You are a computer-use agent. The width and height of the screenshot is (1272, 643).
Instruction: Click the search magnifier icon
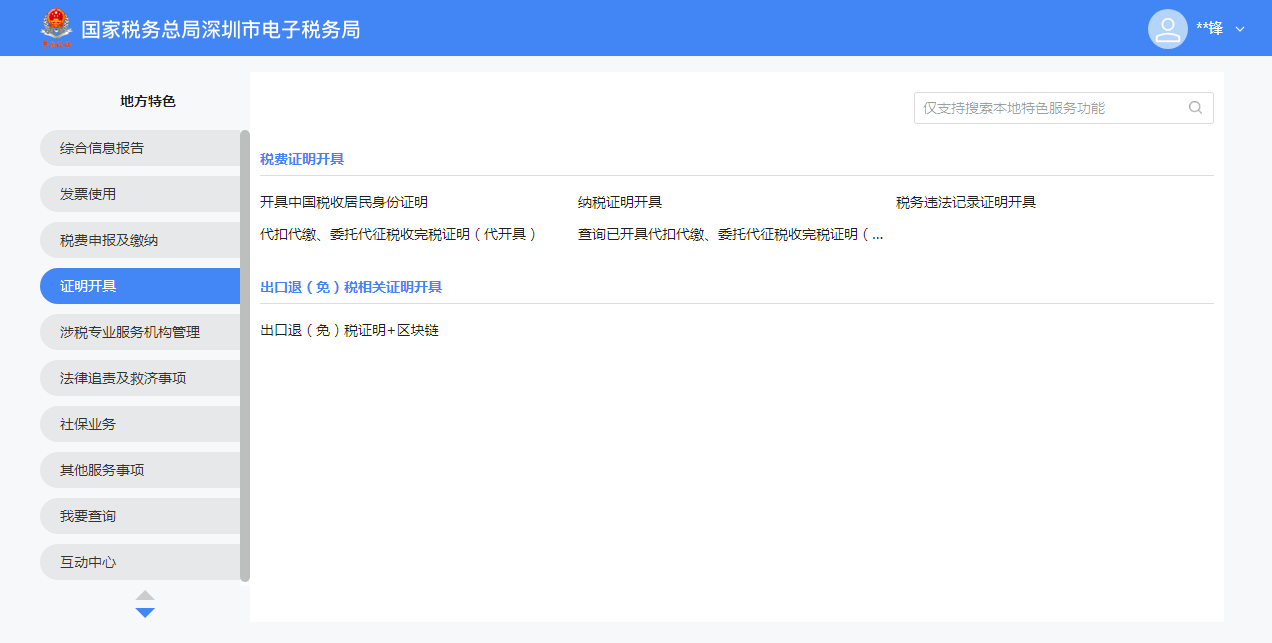(x=1195, y=108)
